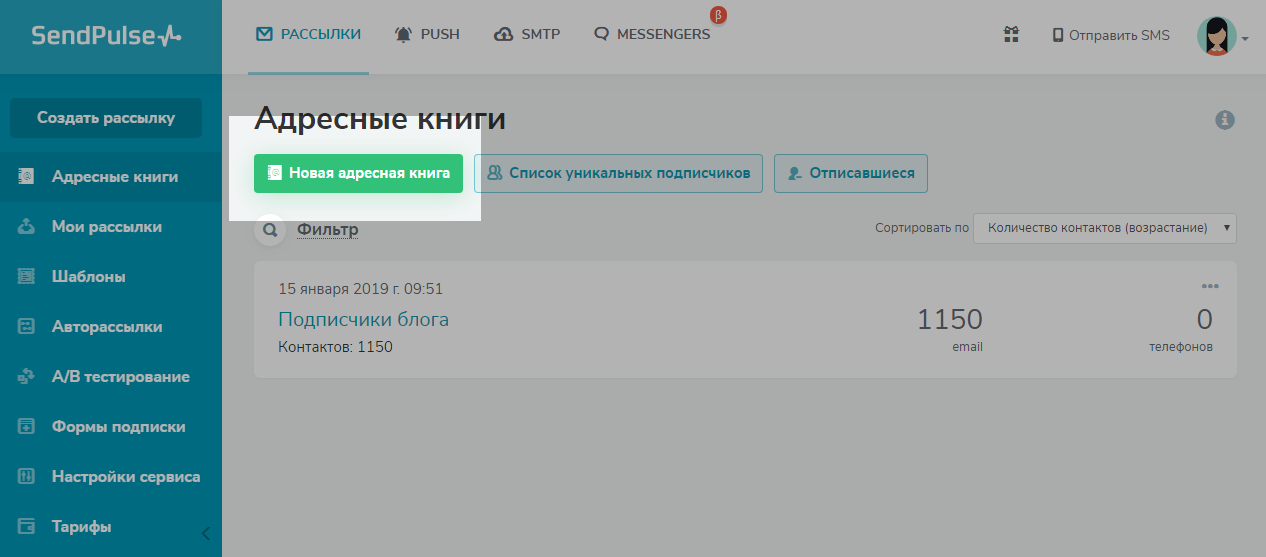Click the gift icon in header
This screenshot has height=557, width=1266.
[x=1011, y=35]
